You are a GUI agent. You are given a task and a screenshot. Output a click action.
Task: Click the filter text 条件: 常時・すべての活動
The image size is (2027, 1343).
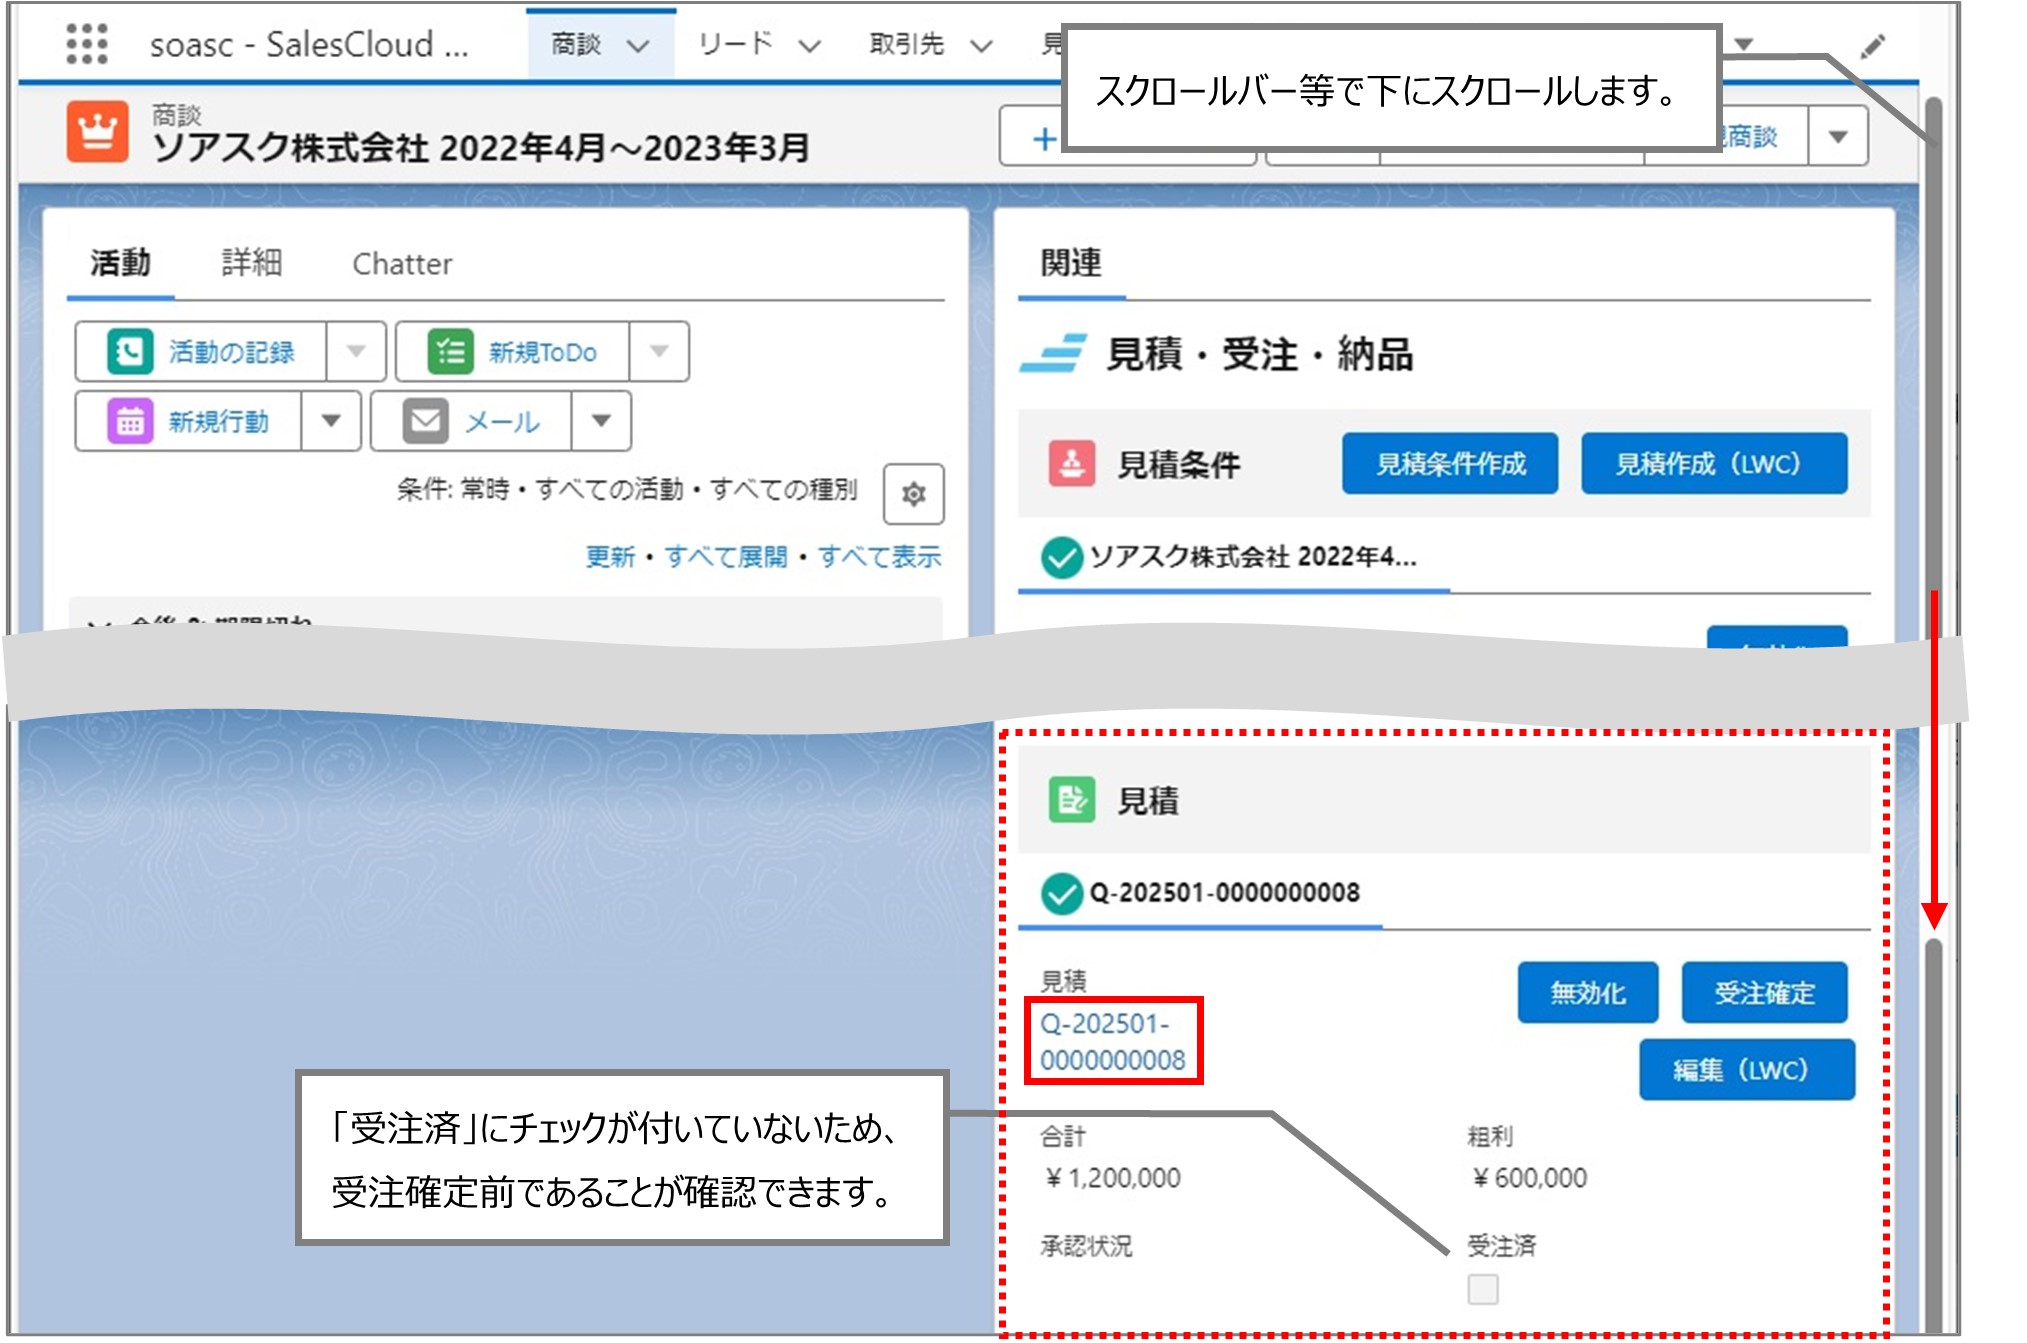627,489
